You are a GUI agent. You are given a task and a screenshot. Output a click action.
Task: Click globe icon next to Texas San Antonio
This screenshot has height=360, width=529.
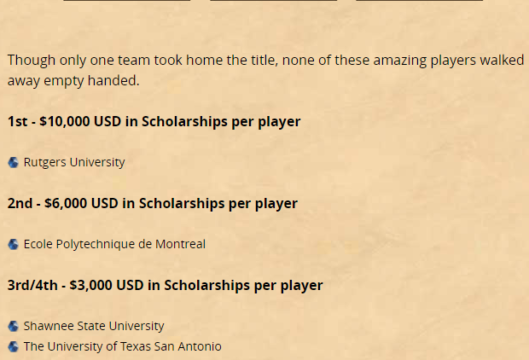13,347
